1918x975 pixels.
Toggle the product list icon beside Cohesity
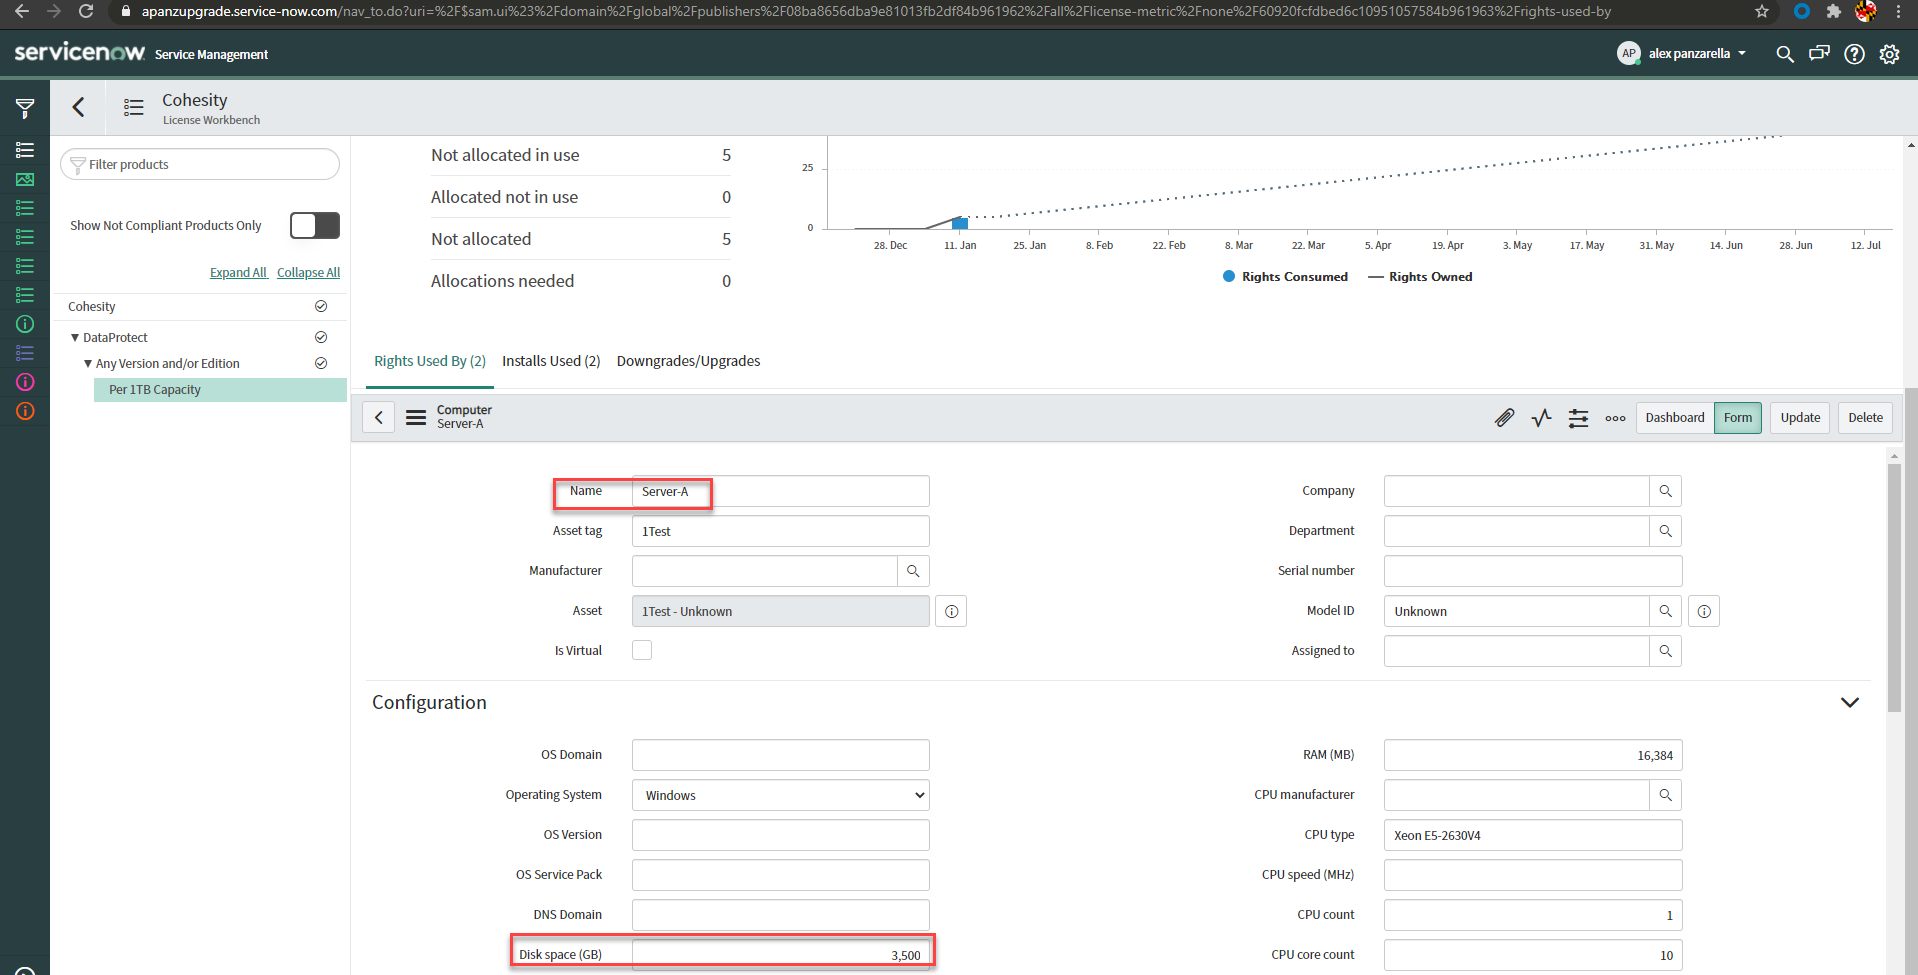134,107
